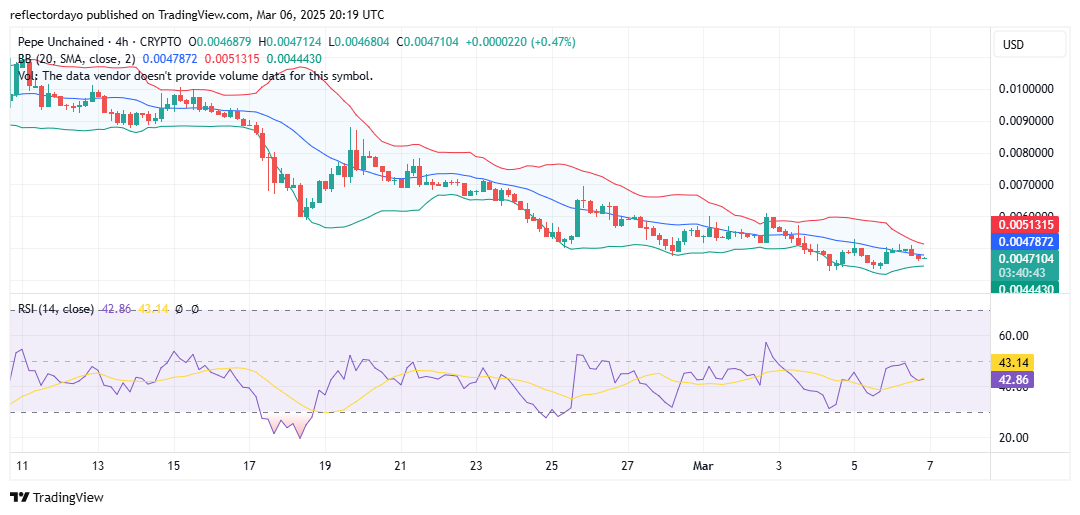Image resolution: width=1080 pixels, height=515 pixels.
Task: Click the date label 7 on time axis
Action: pyautogui.click(x=930, y=465)
